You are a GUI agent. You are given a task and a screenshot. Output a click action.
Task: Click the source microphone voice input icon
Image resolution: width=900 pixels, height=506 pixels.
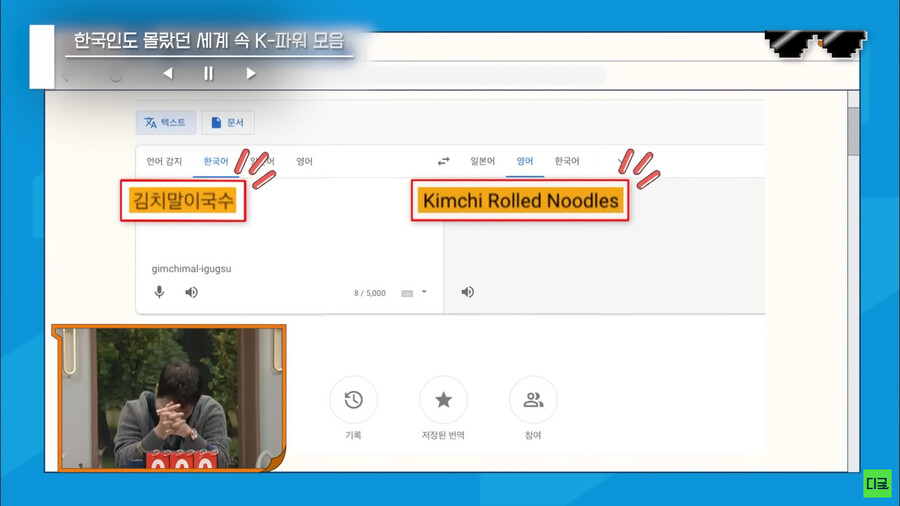point(160,292)
